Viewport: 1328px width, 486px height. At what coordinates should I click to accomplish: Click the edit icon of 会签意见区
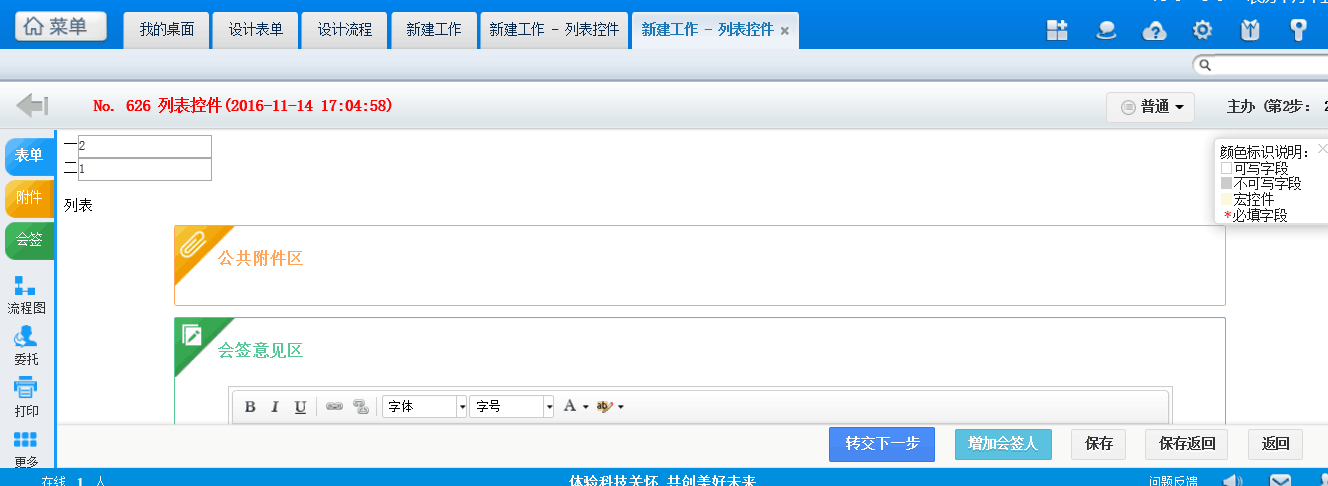(x=191, y=334)
